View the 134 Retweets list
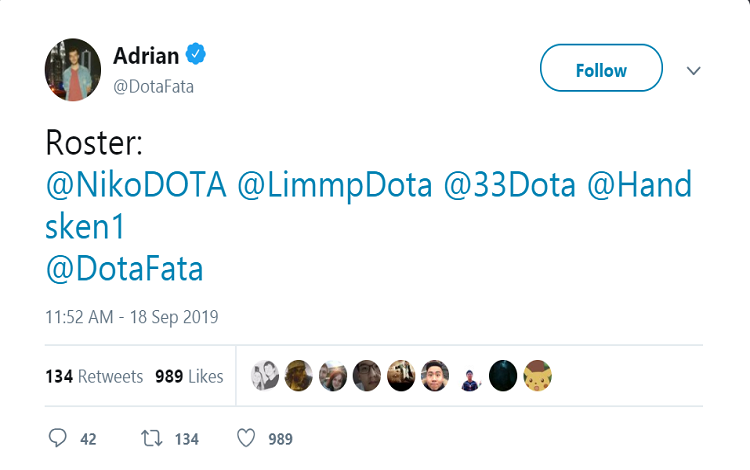The image size is (750, 470). 95,377
